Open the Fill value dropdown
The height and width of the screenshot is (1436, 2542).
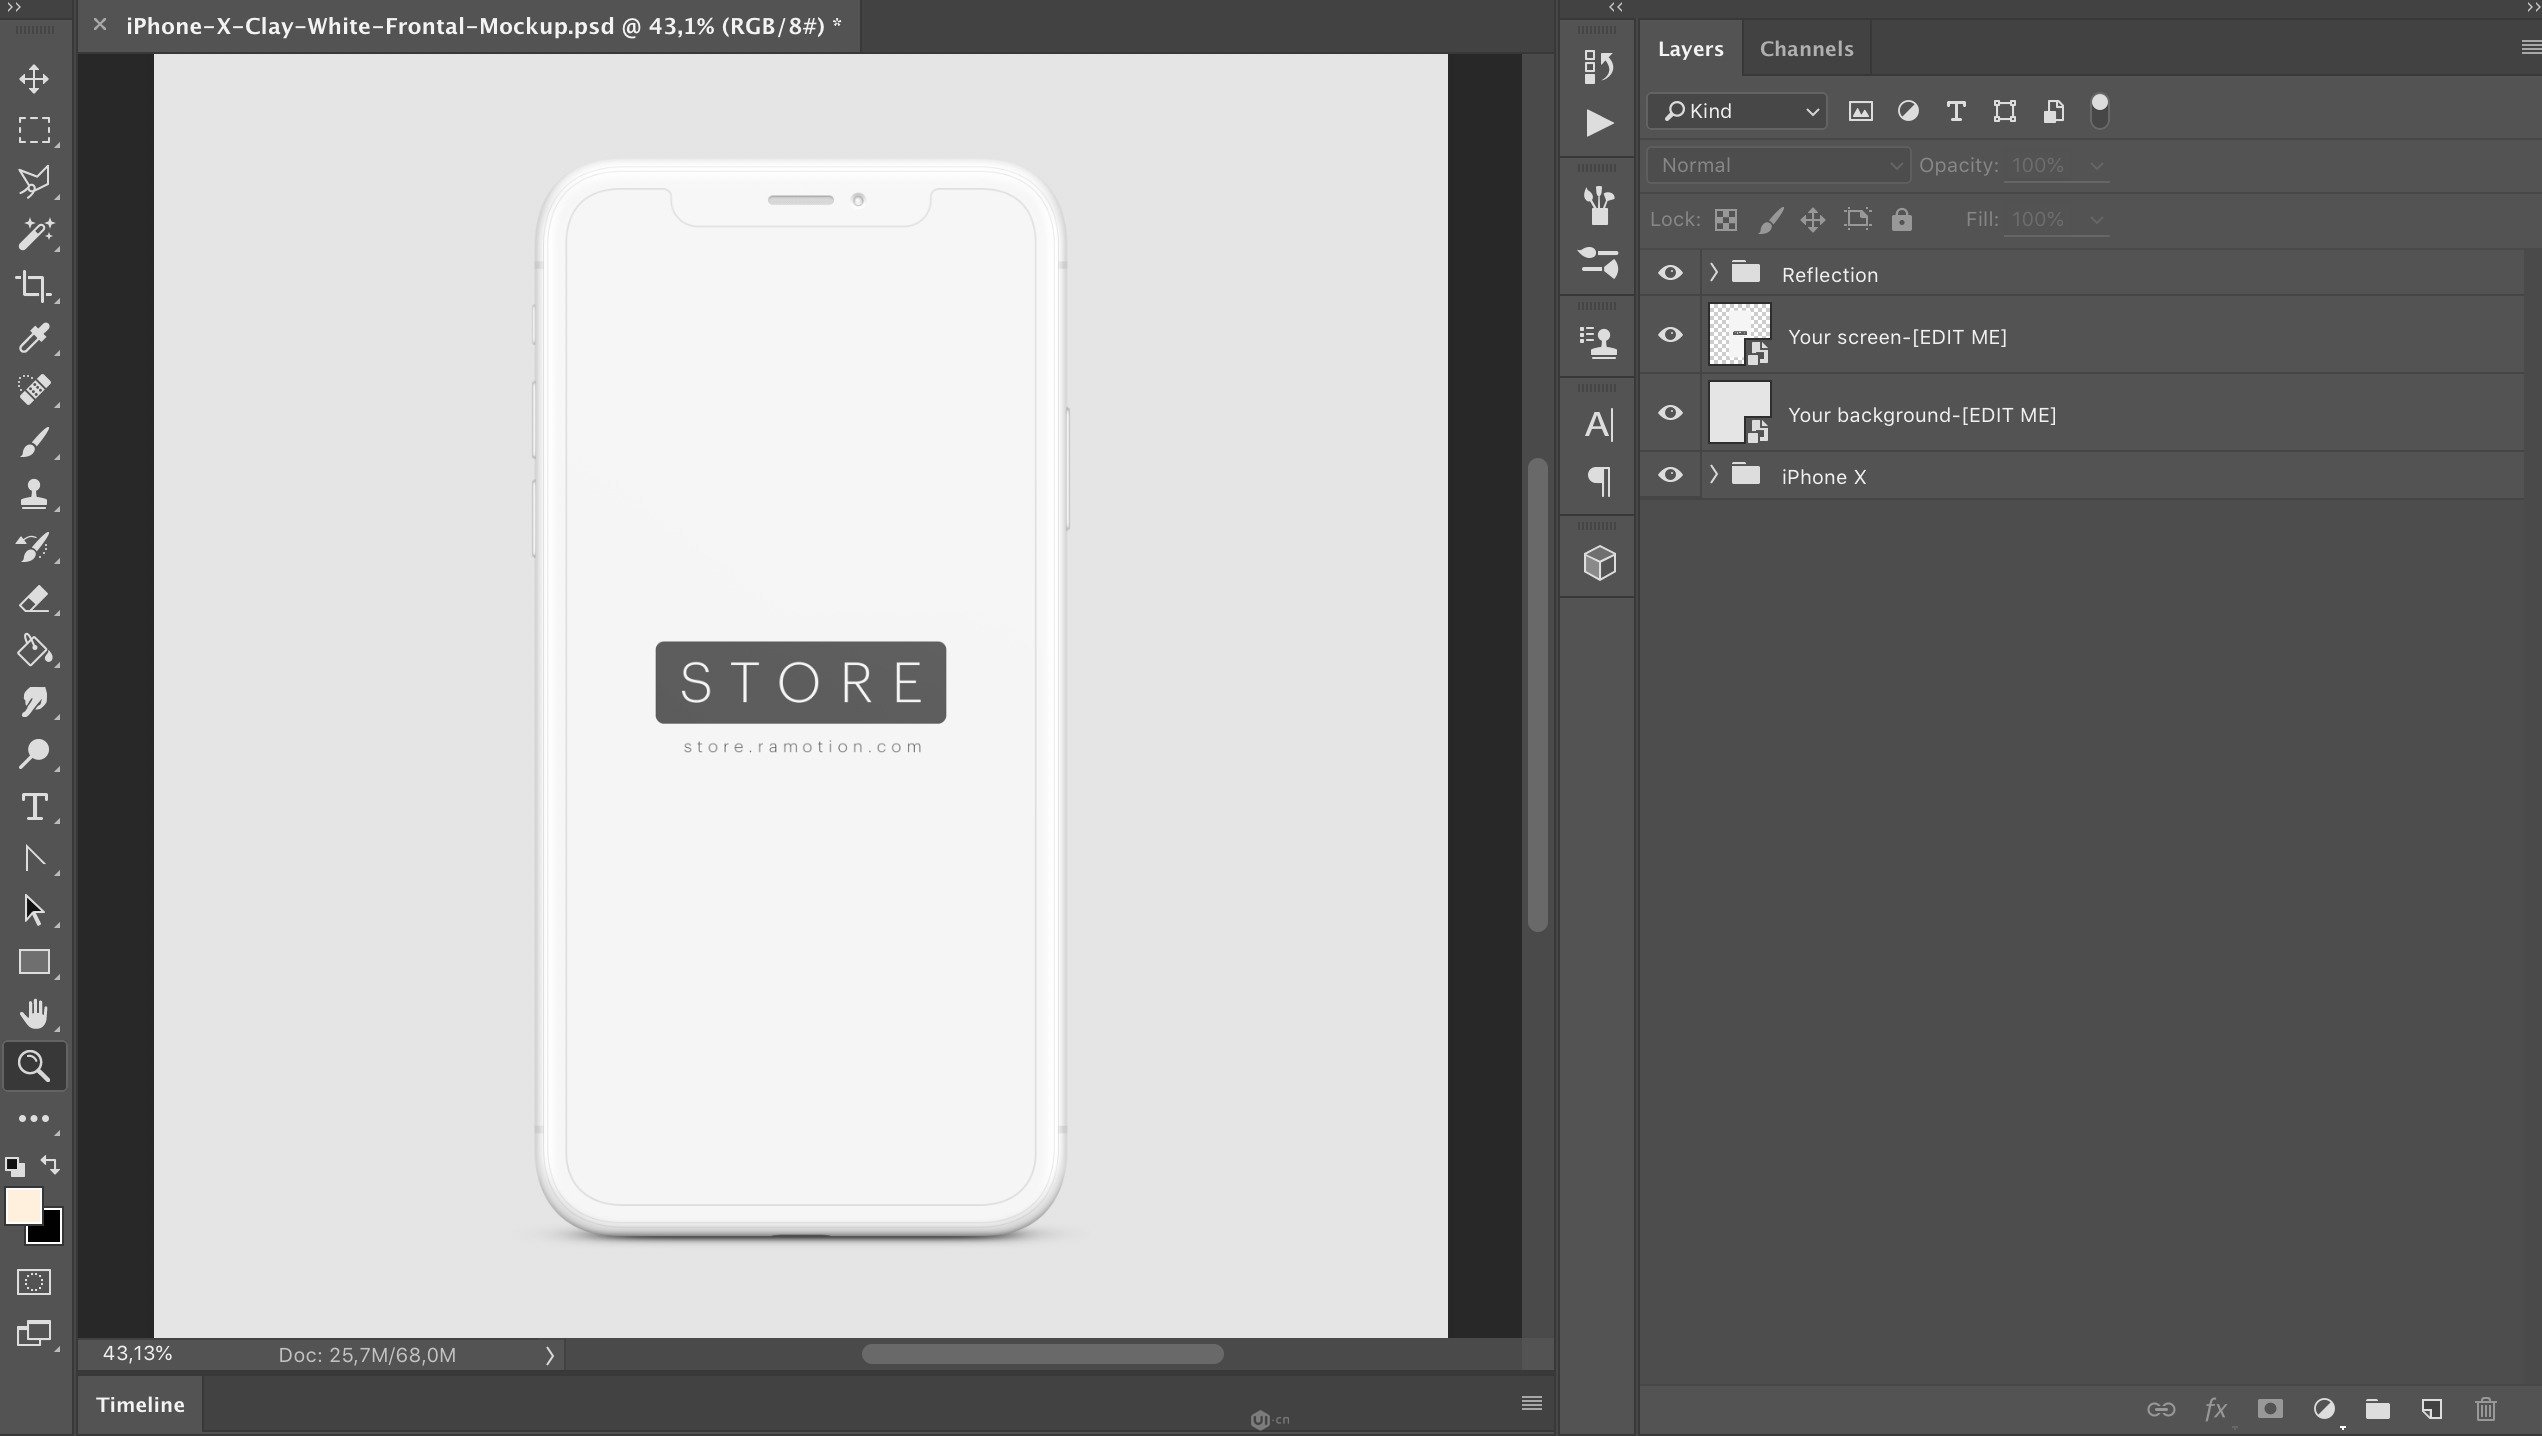[x=2097, y=220]
